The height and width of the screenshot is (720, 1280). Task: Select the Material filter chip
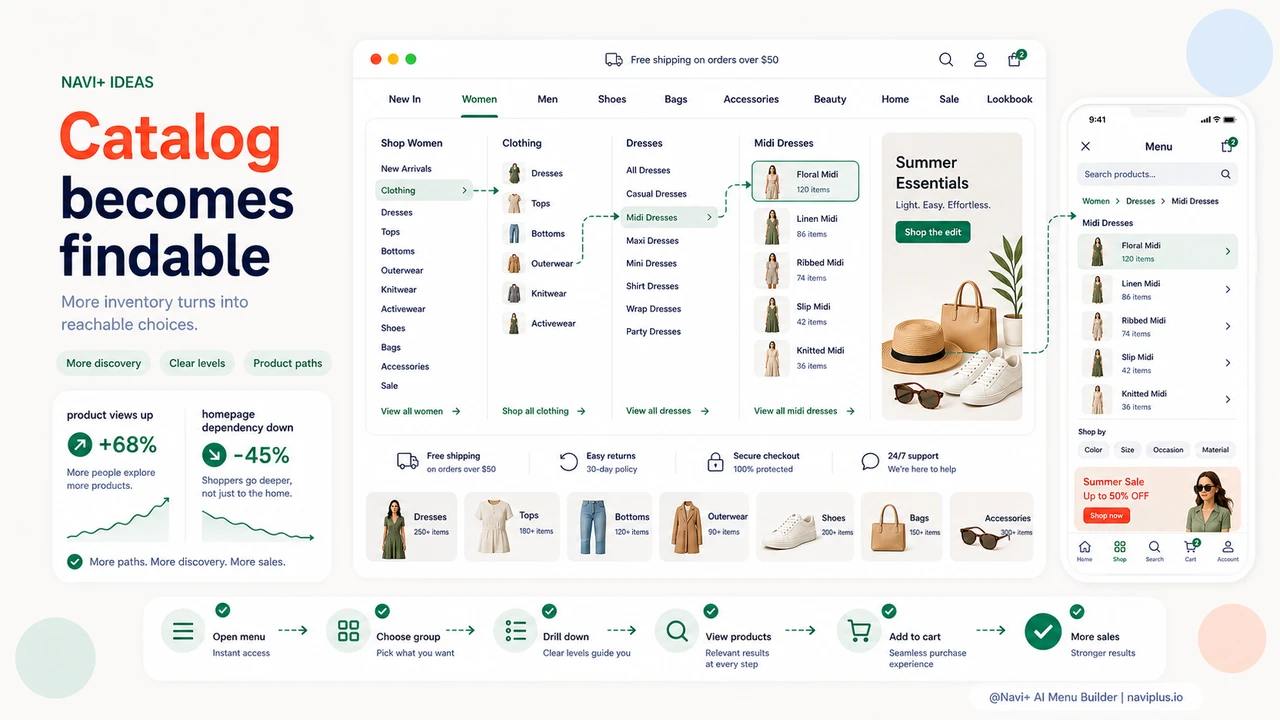point(1215,450)
